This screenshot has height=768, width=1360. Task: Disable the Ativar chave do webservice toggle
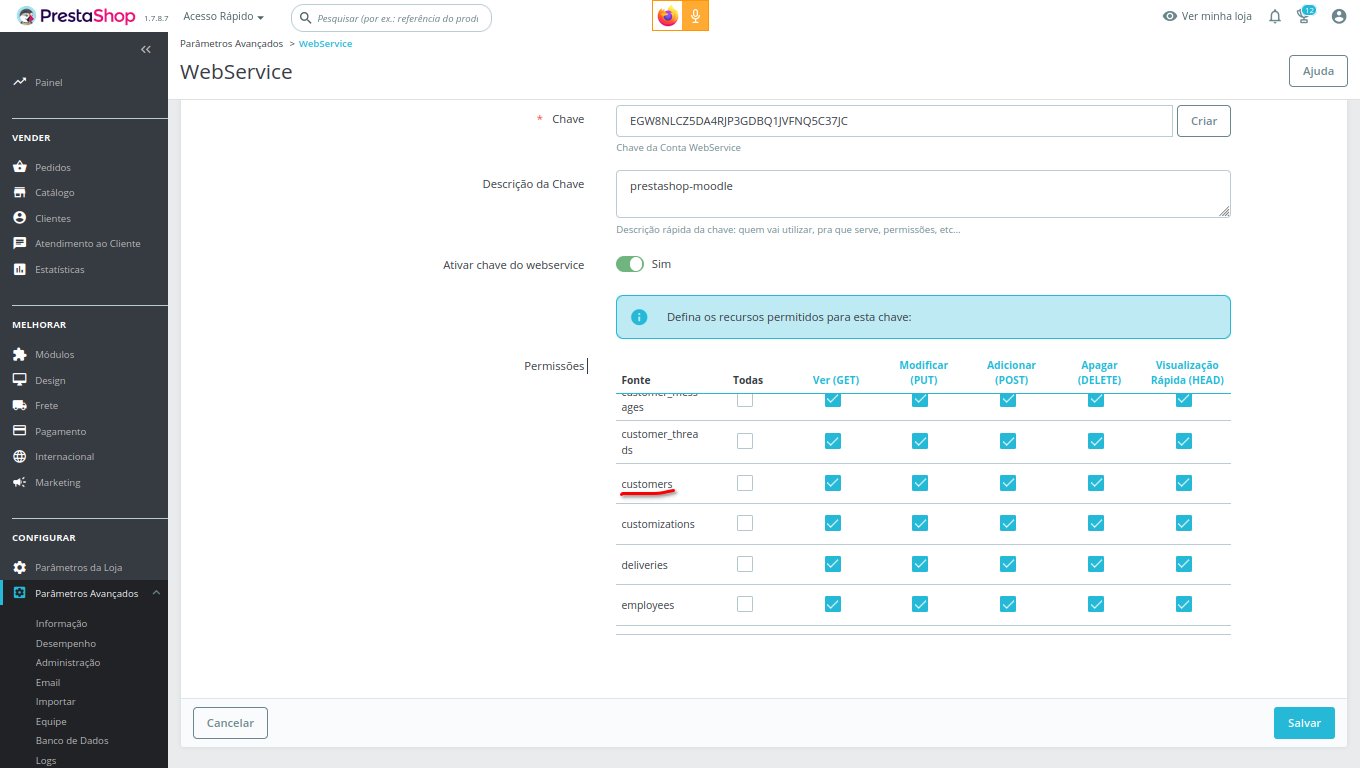point(630,263)
